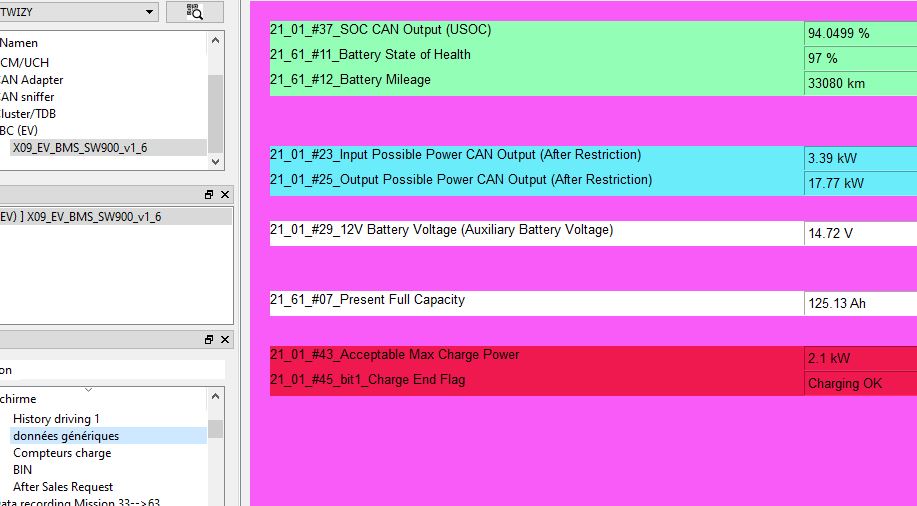The width and height of the screenshot is (917, 506).
Task: Click the filter input field above screens list
Action: 110,370
